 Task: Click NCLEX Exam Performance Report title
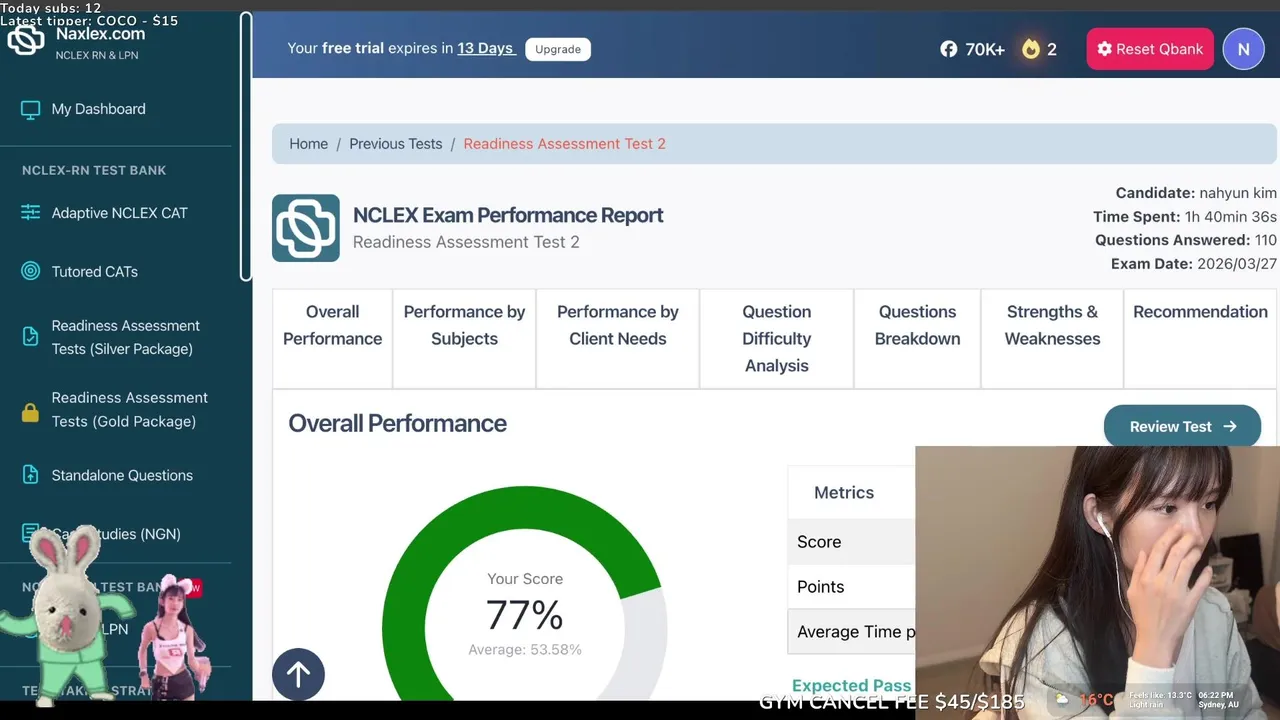tap(508, 215)
